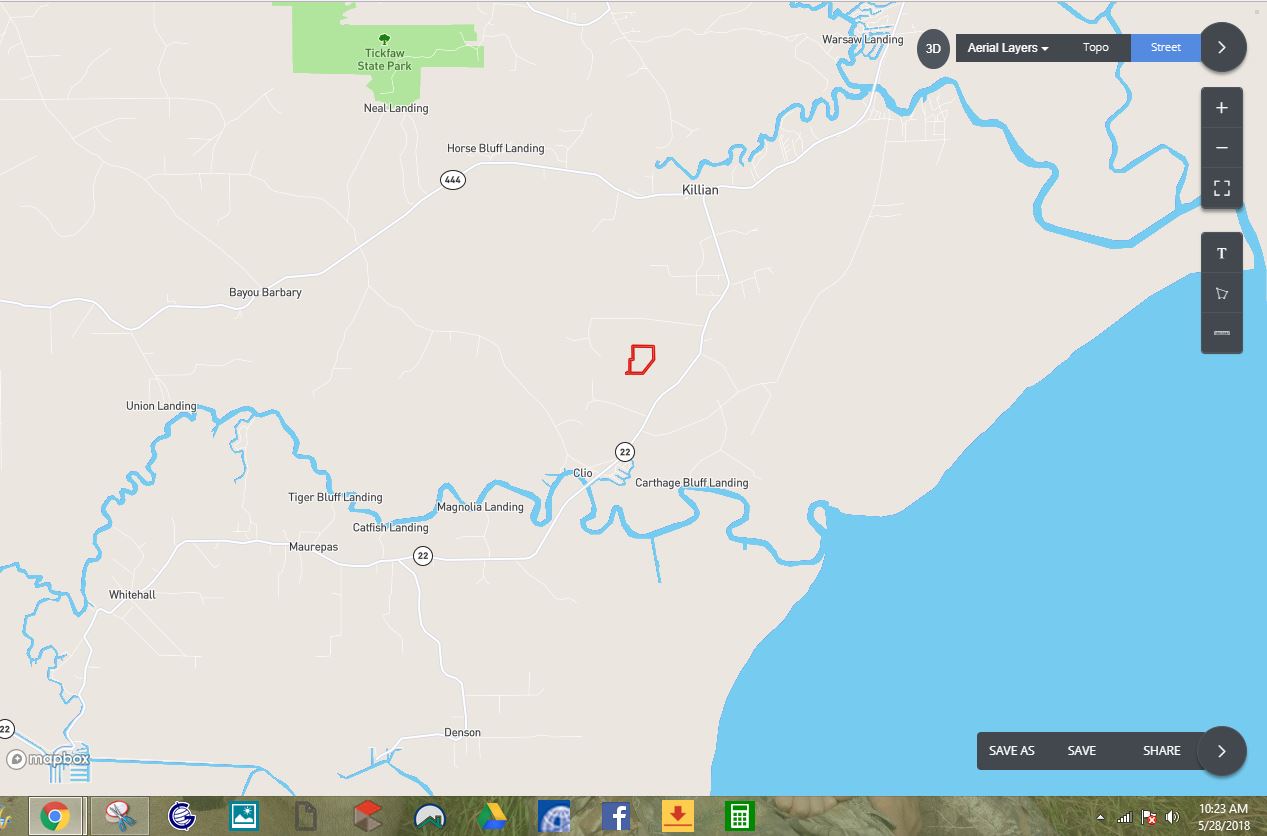
Task: Collapse the save bar with bottom arrow
Action: pyautogui.click(x=1222, y=751)
